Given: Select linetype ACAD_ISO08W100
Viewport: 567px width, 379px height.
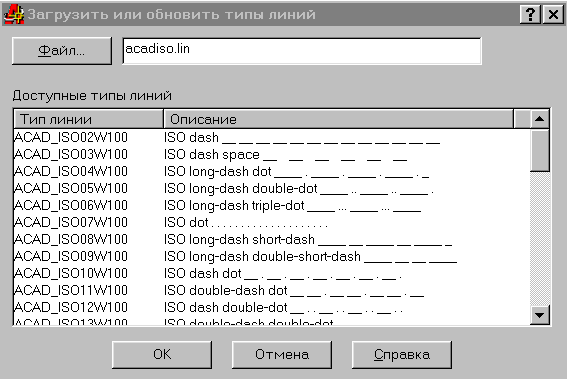Looking at the screenshot, I should point(71,239).
